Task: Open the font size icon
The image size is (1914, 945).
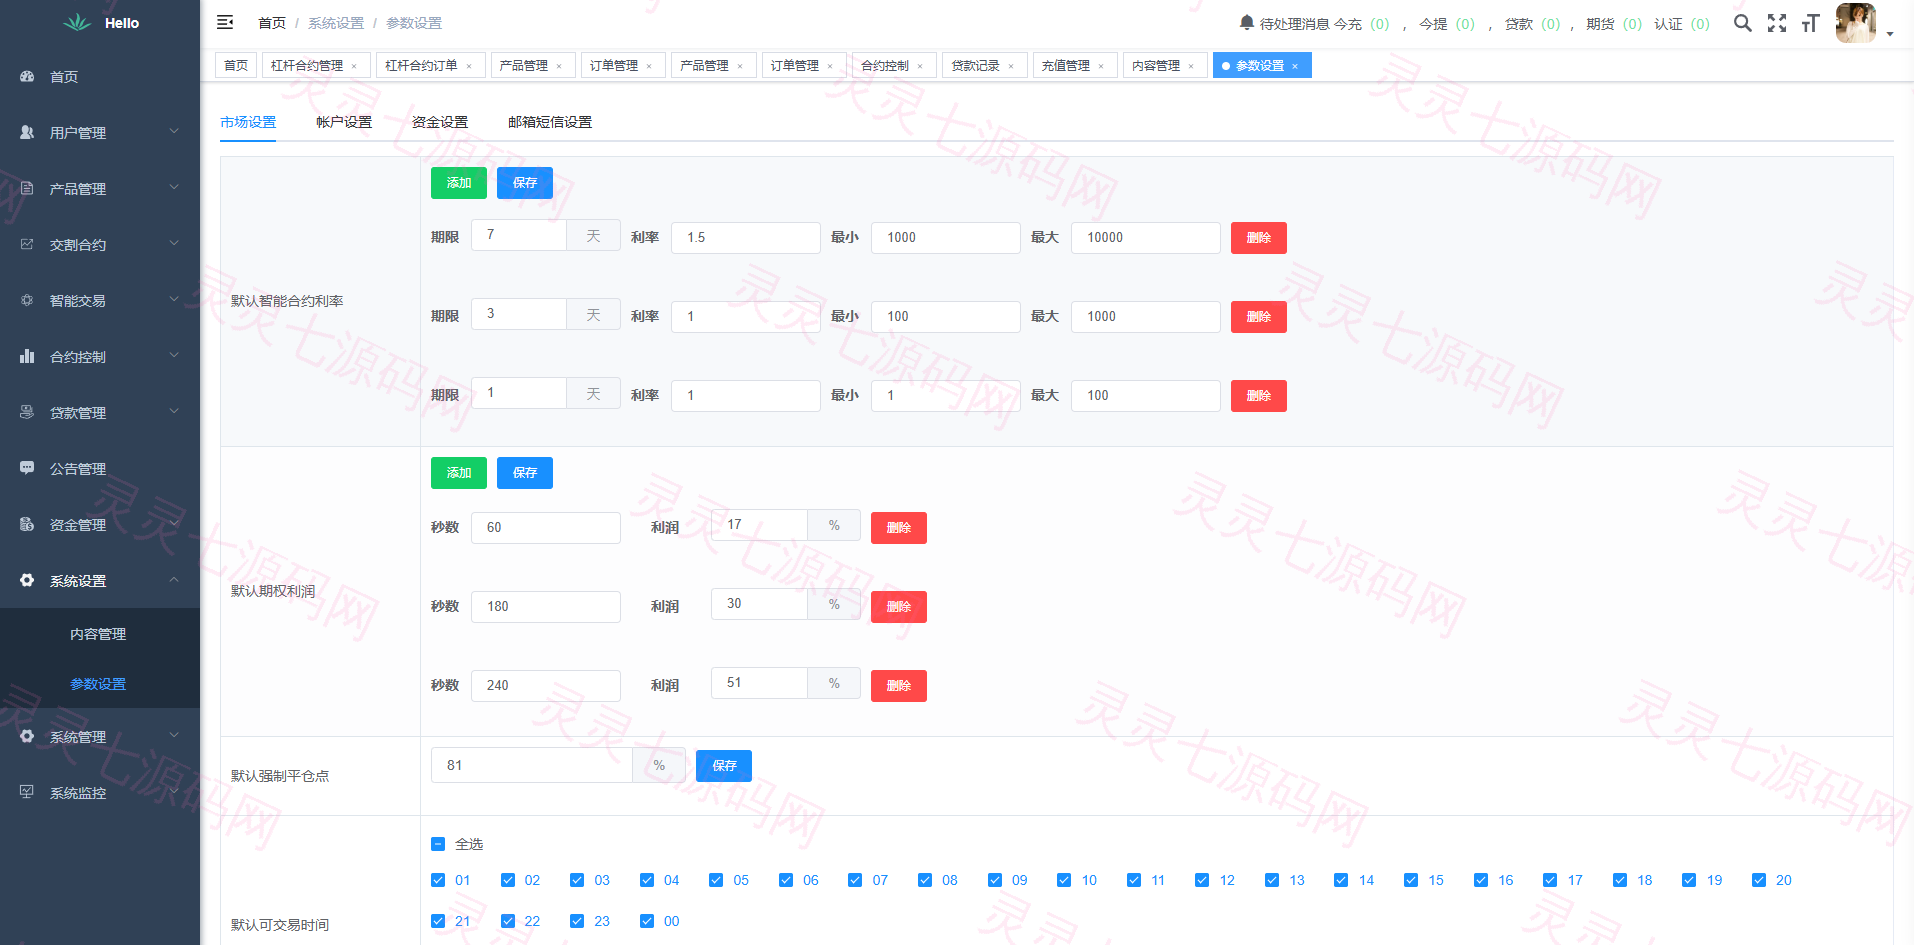Action: tap(1810, 23)
